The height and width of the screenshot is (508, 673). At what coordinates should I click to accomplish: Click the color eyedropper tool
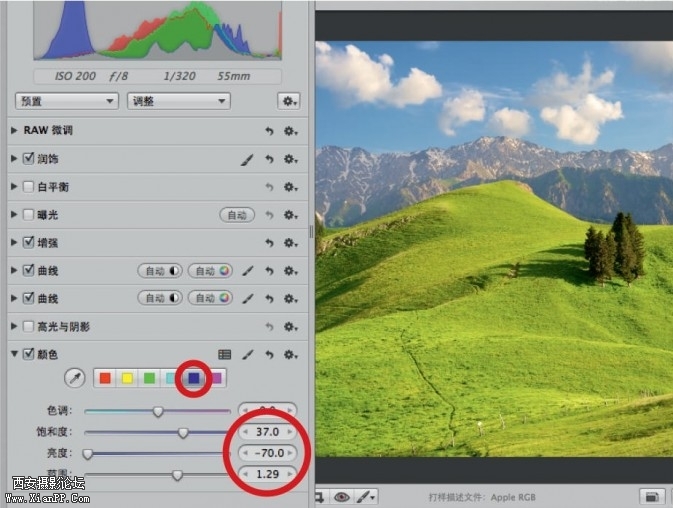(74, 378)
